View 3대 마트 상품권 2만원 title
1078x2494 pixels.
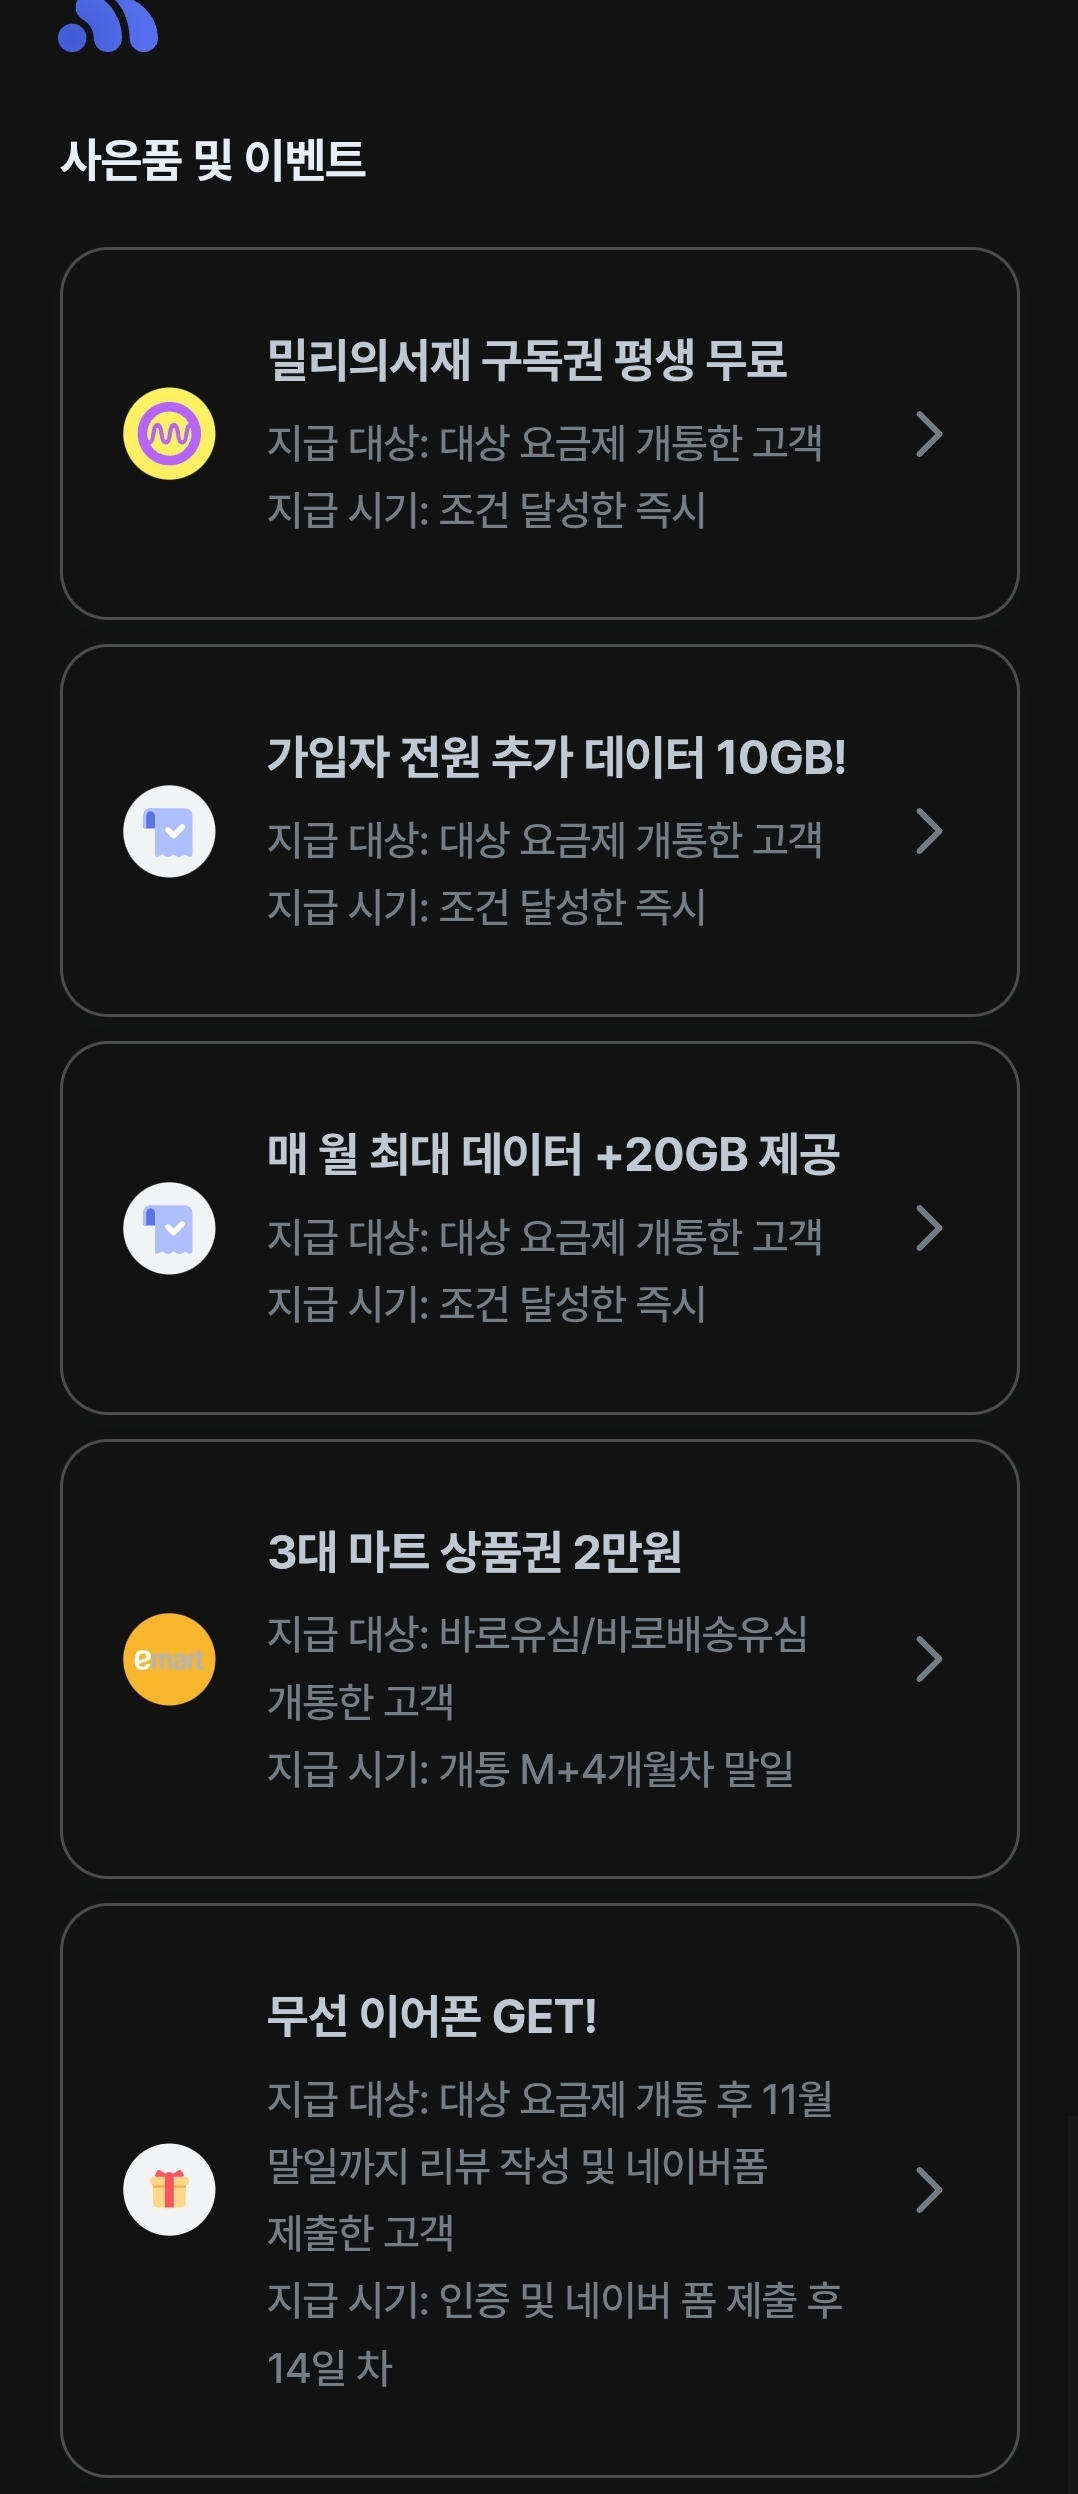pyautogui.click(x=474, y=1551)
